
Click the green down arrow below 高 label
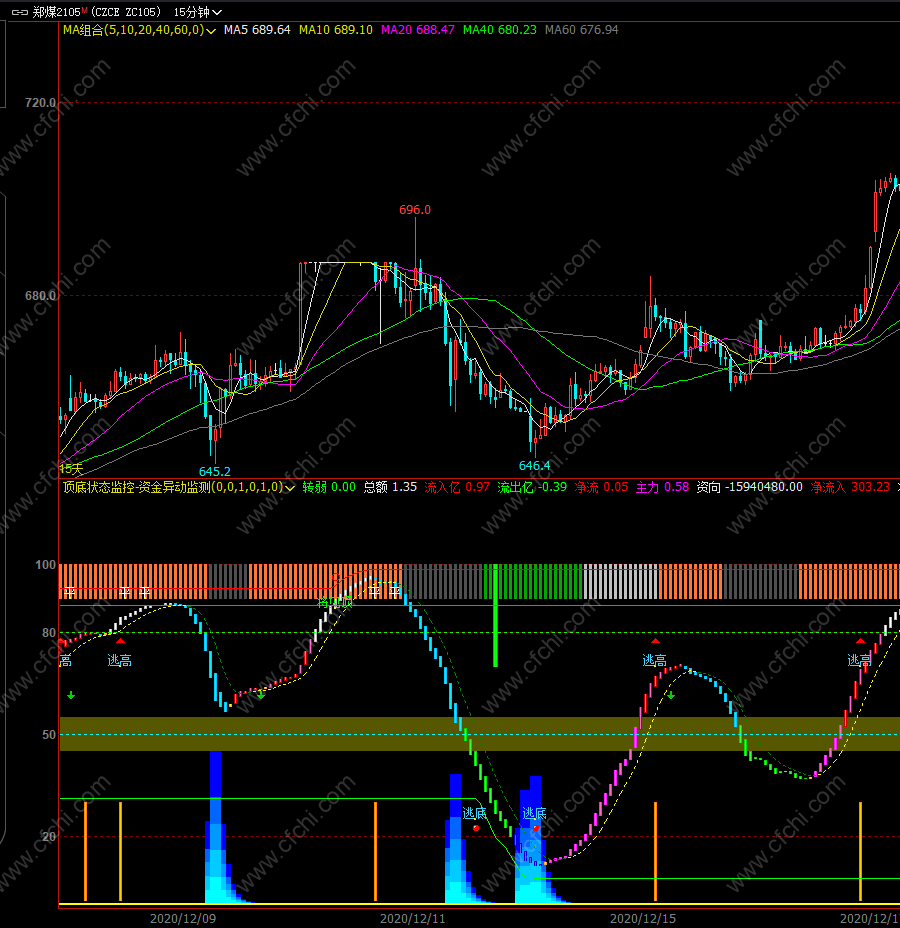(x=71, y=695)
